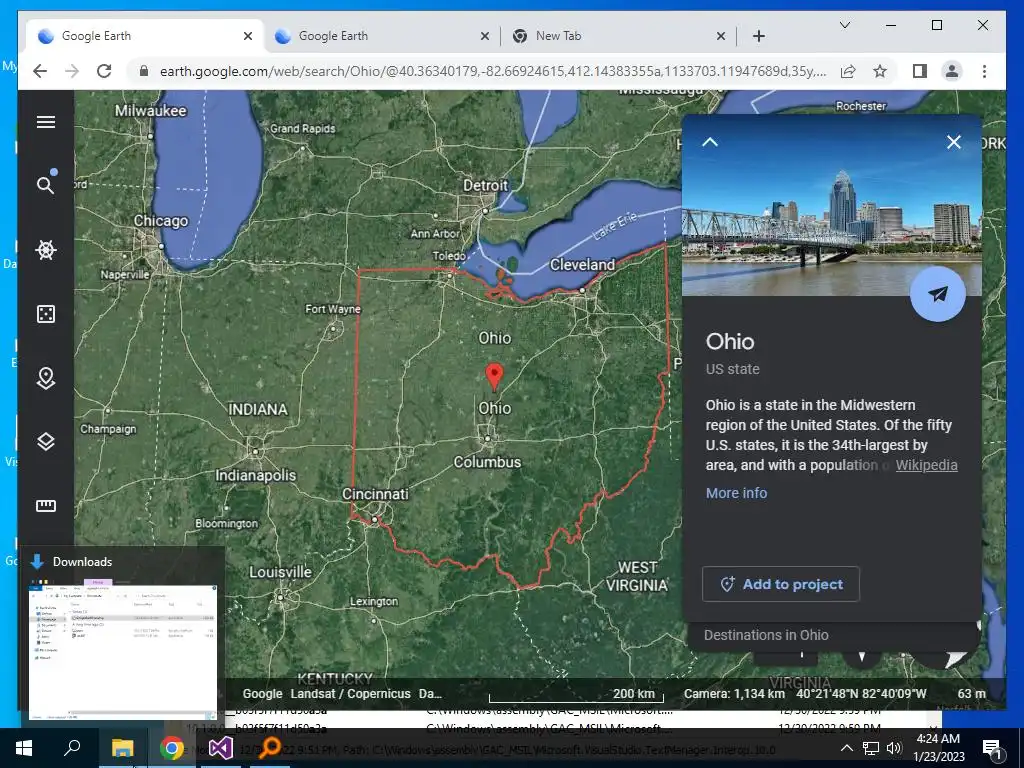The image size is (1024, 768).
Task: Click Louisville label on the map
Action: [280, 572]
